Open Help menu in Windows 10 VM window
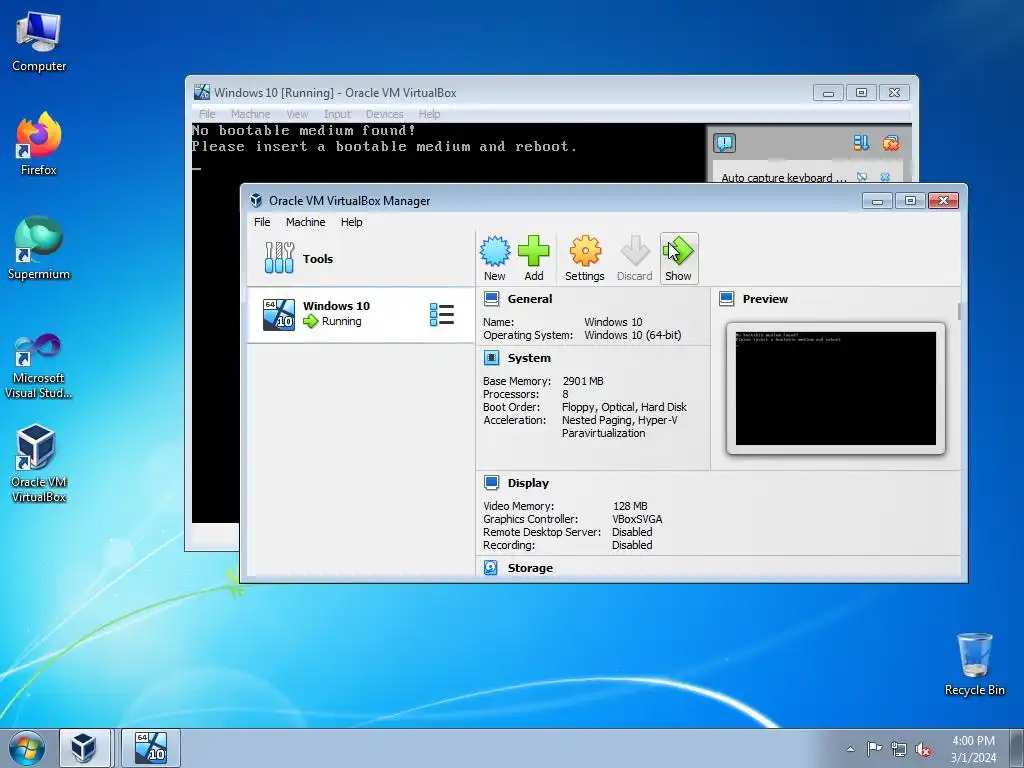 [x=429, y=114]
